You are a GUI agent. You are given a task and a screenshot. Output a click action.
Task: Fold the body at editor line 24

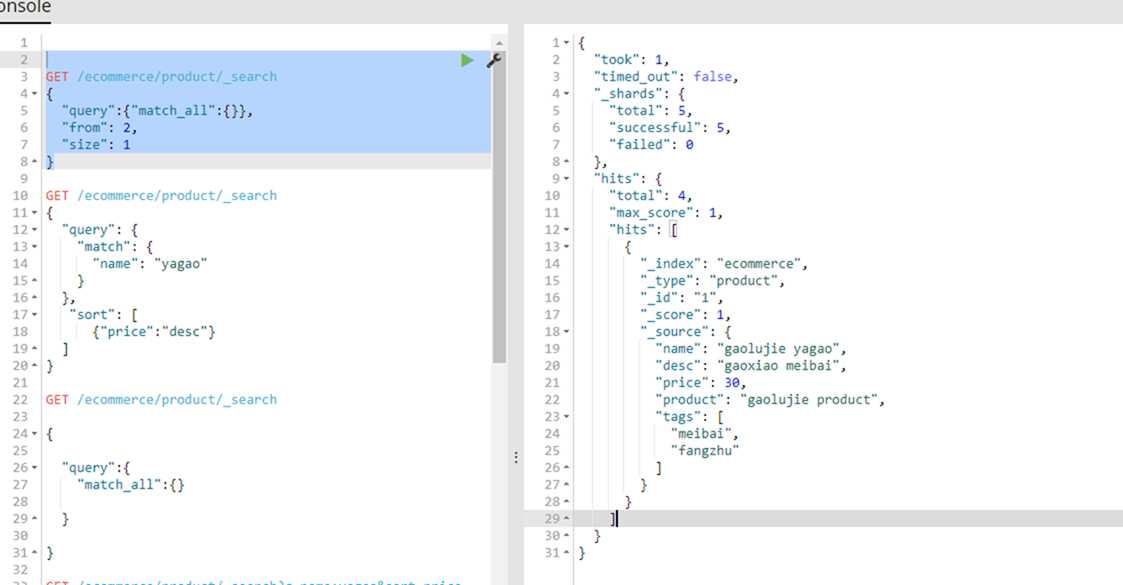pyautogui.click(x=34, y=434)
